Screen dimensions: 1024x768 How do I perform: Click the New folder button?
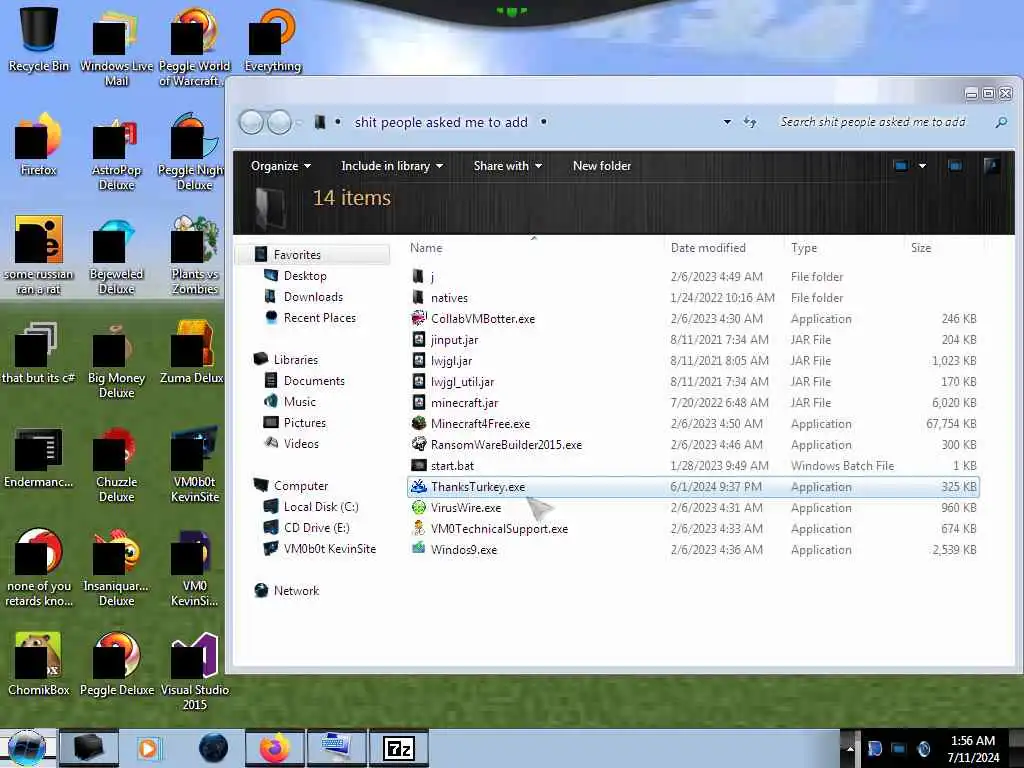pos(601,166)
